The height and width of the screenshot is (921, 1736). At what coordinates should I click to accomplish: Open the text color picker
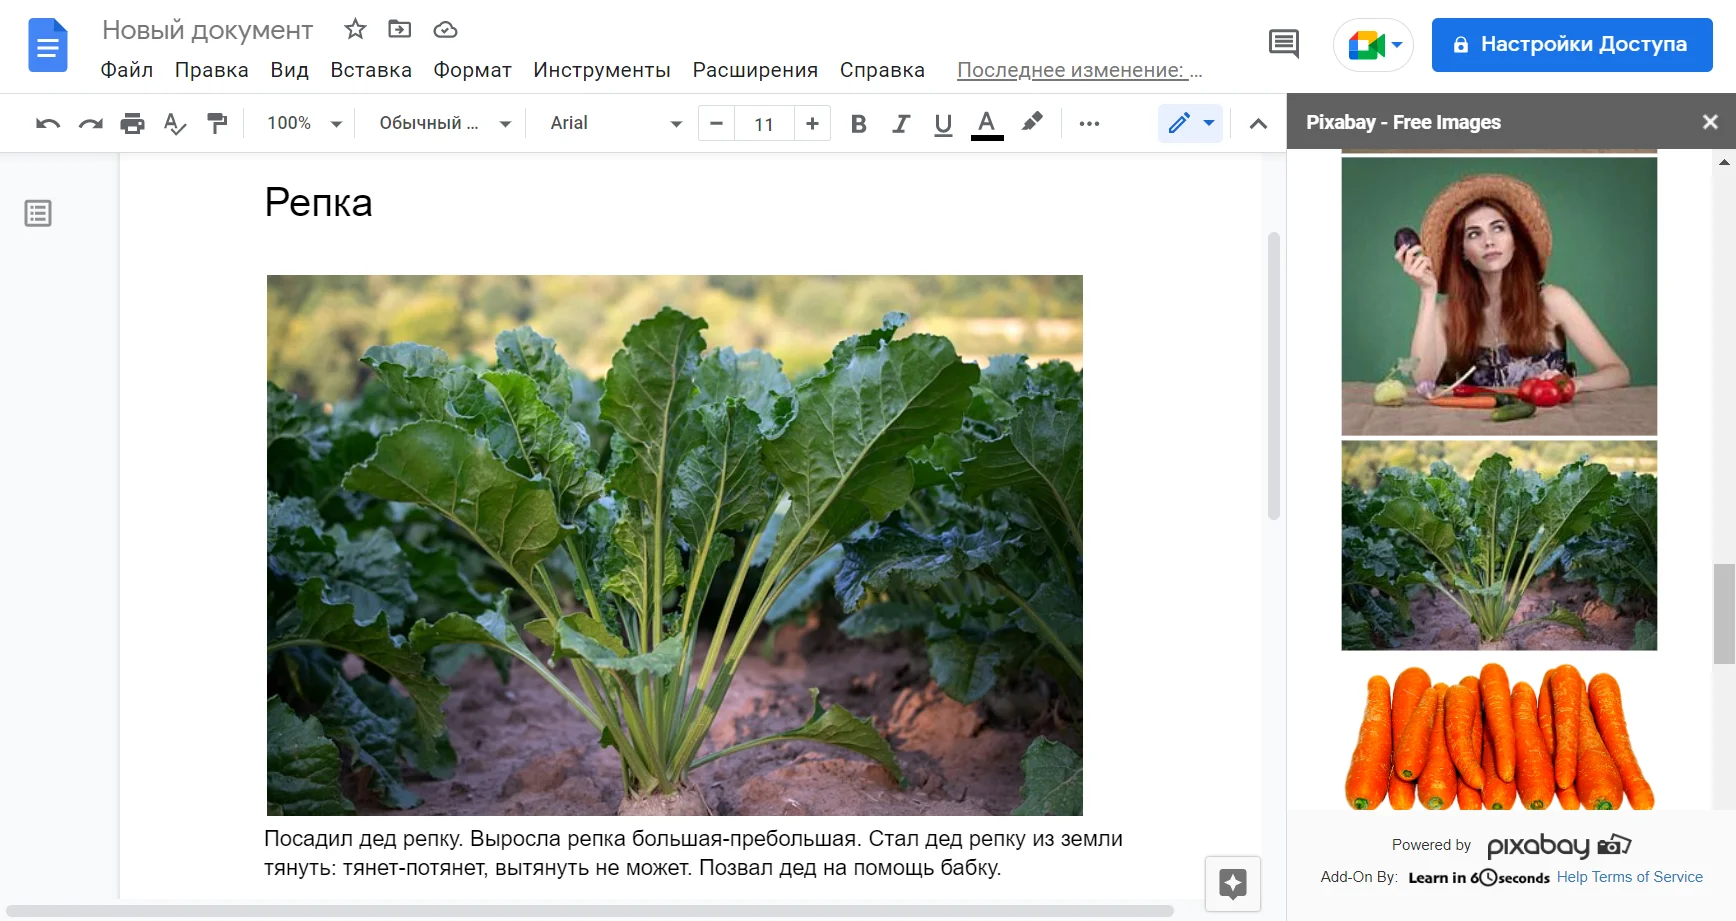pos(987,124)
